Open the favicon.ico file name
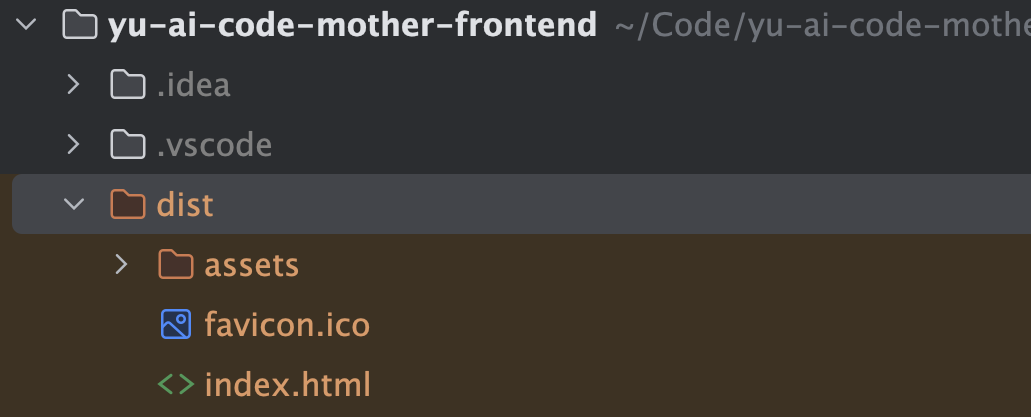1032x418 pixels. coord(287,325)
